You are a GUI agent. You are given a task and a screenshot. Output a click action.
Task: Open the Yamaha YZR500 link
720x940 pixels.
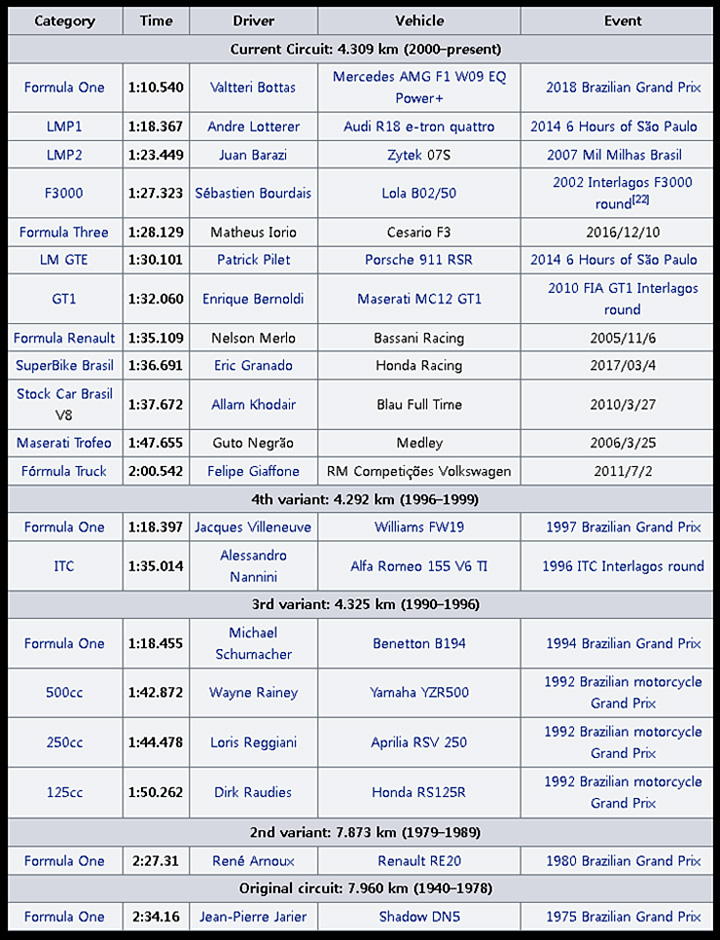pyautogui.click(x=419, y=692)
